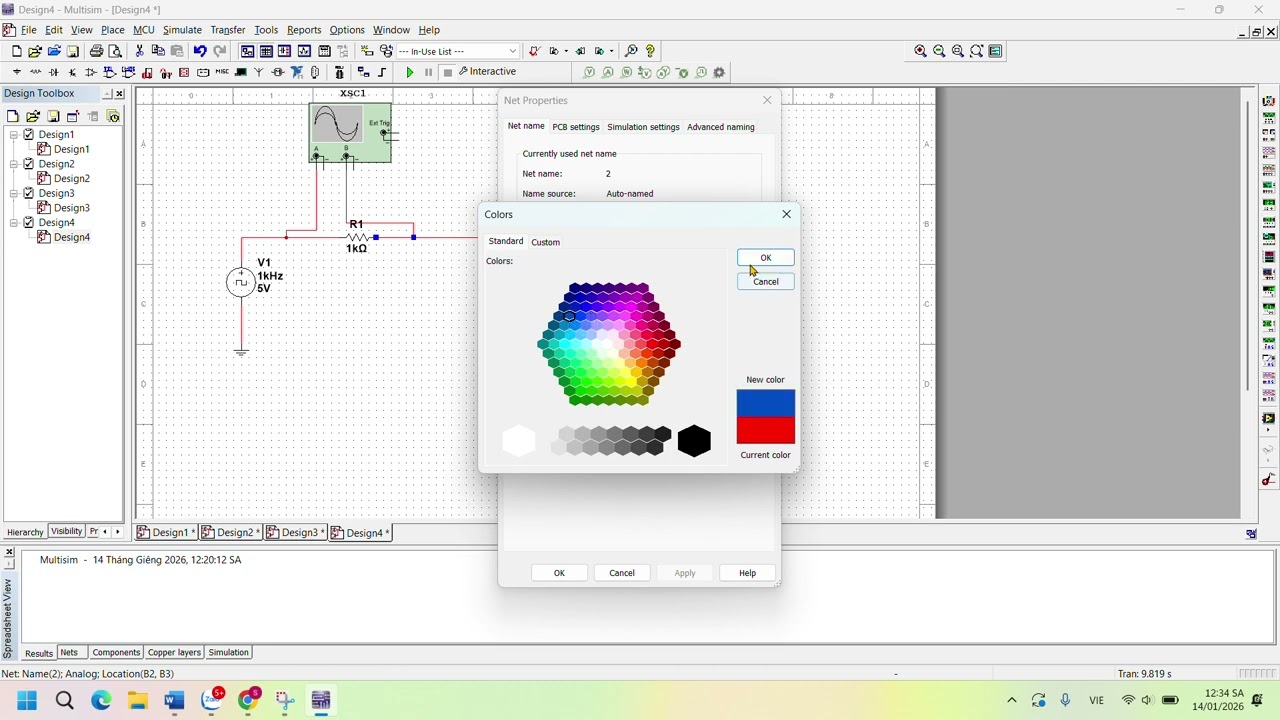Screen dimensions: 1280x720
Task: Switch to Advanced naming tab
Action: (720, 127)
